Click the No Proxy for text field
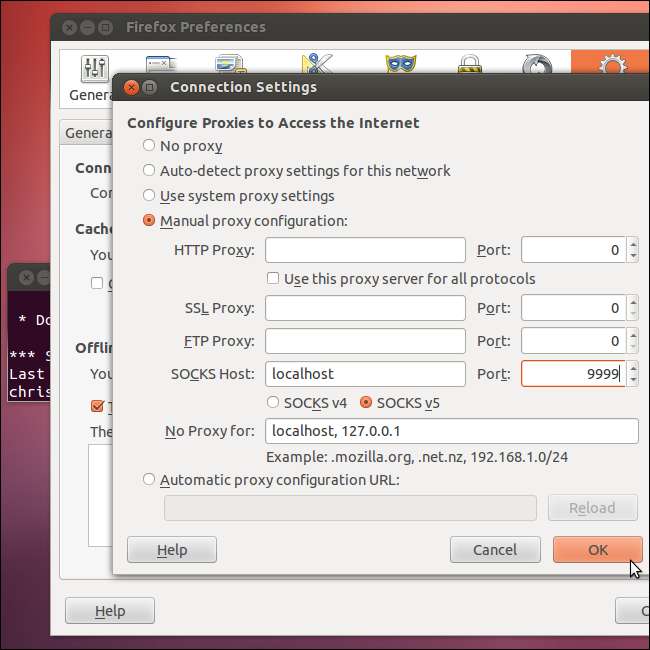The image size is (650, 650). pos(451,431)
